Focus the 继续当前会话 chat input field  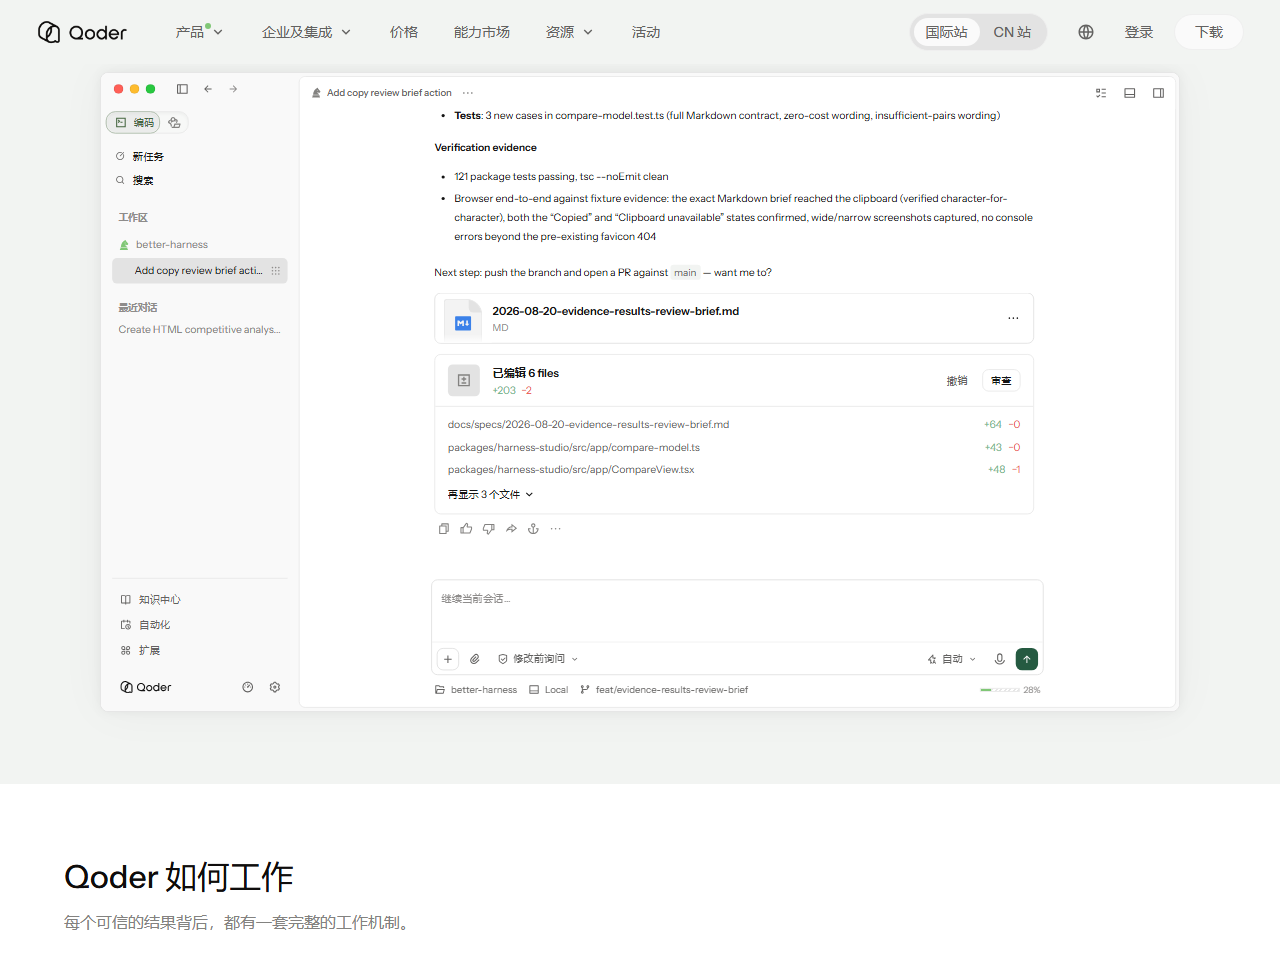click(737, 610)
